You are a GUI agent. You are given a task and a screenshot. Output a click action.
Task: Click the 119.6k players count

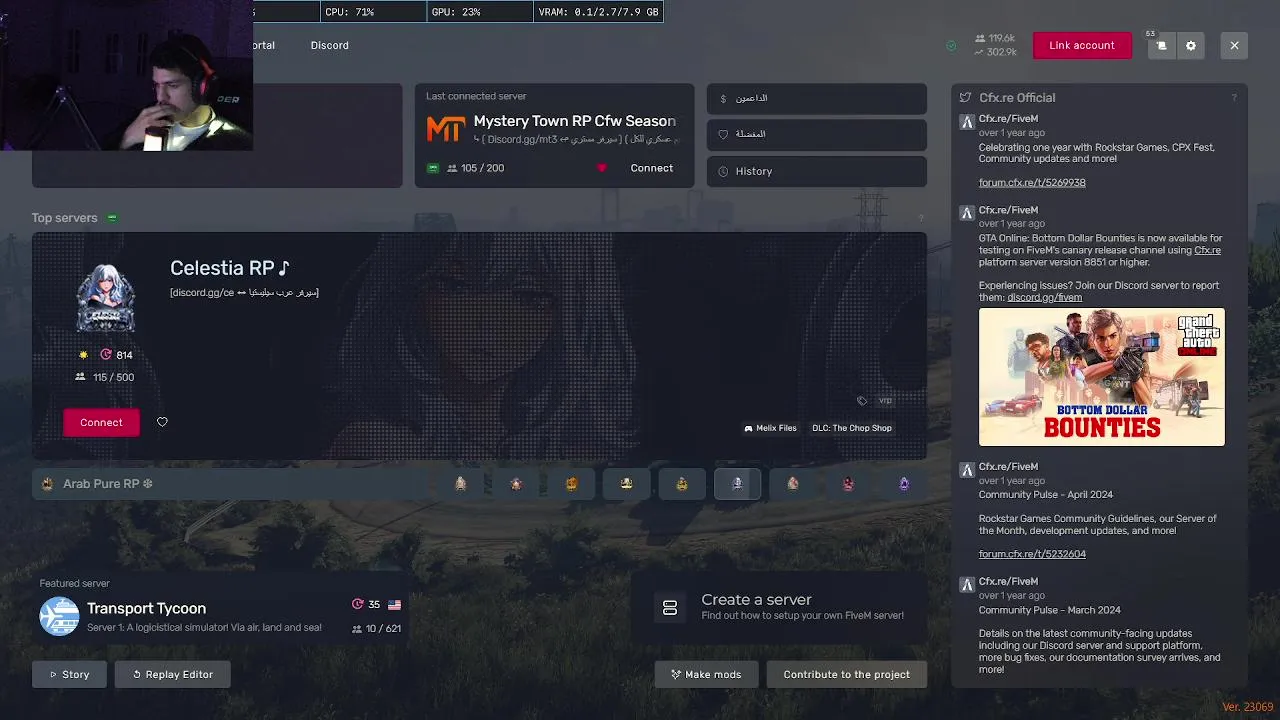[x=994, y=38]
